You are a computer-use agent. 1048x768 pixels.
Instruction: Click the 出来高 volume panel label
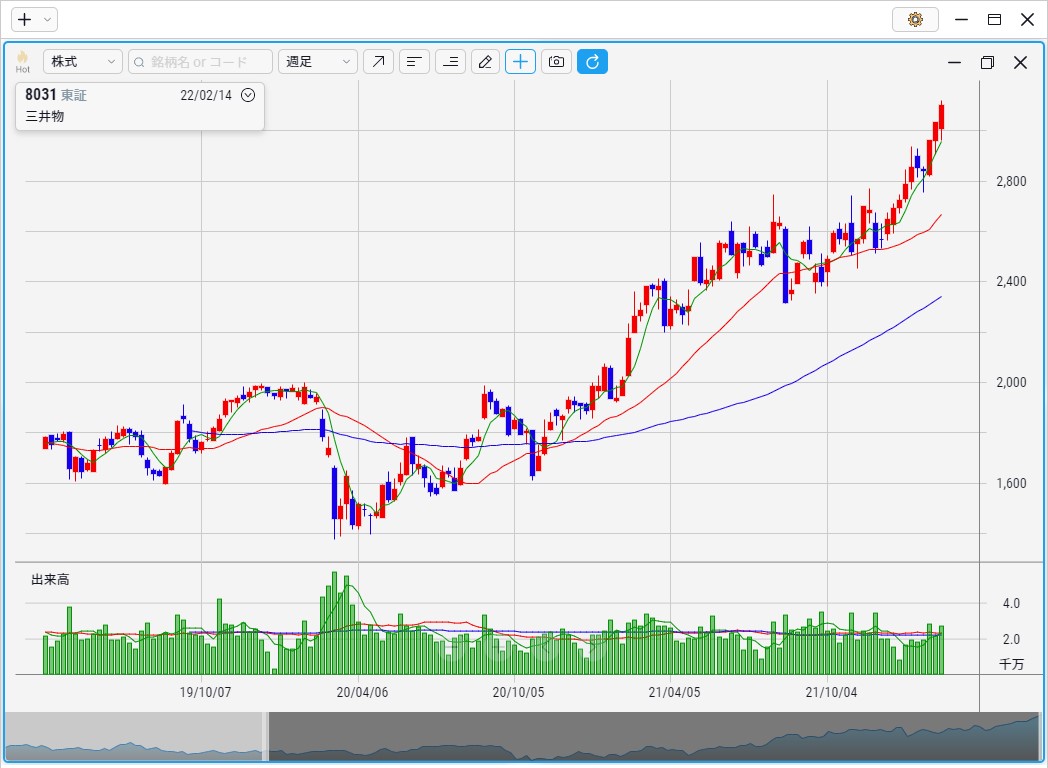[50, 580]
